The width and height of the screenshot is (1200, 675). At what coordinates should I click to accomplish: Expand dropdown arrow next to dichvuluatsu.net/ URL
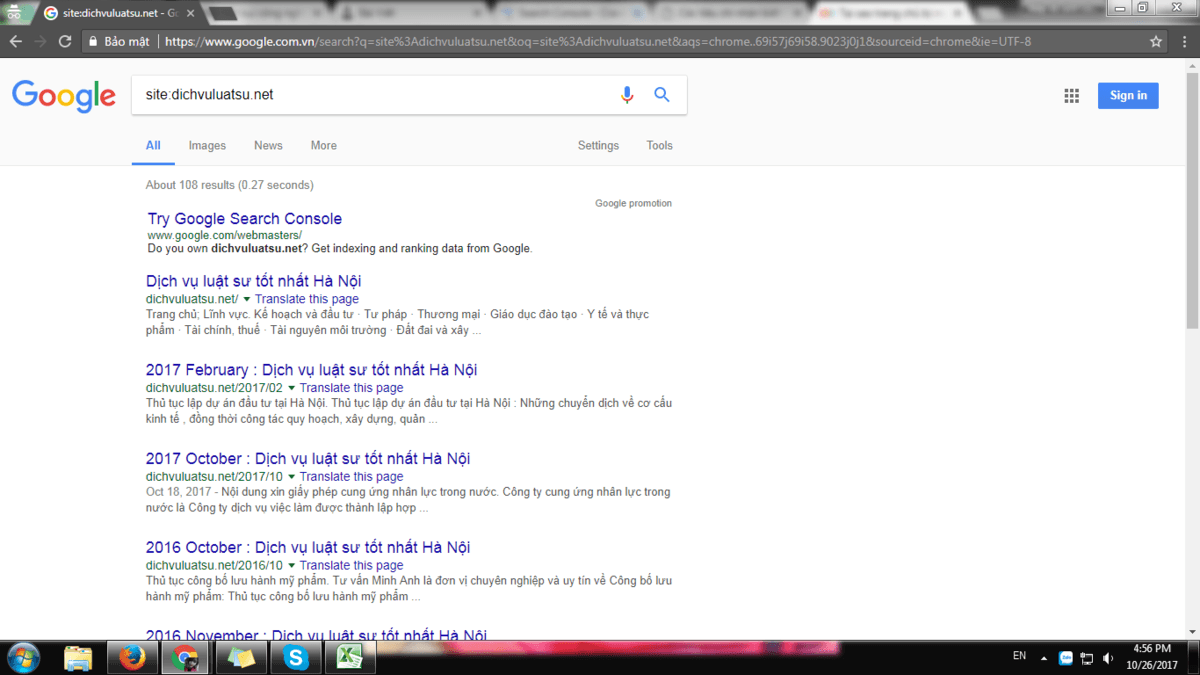[x=247, y=299]
